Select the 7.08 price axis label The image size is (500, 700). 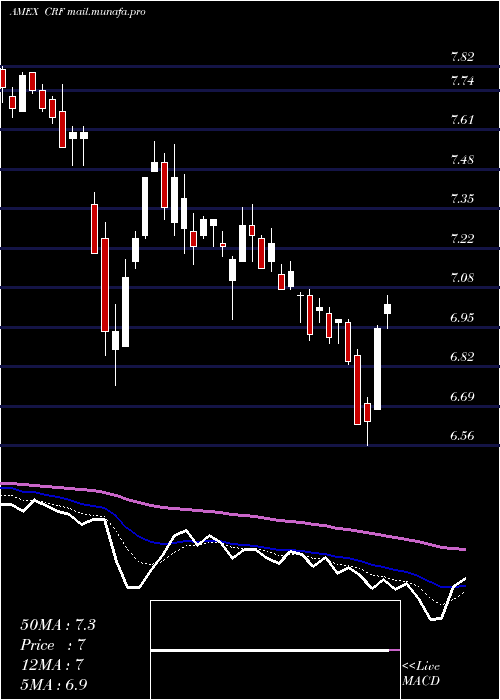pyautogui.click(x=462, y=278)
